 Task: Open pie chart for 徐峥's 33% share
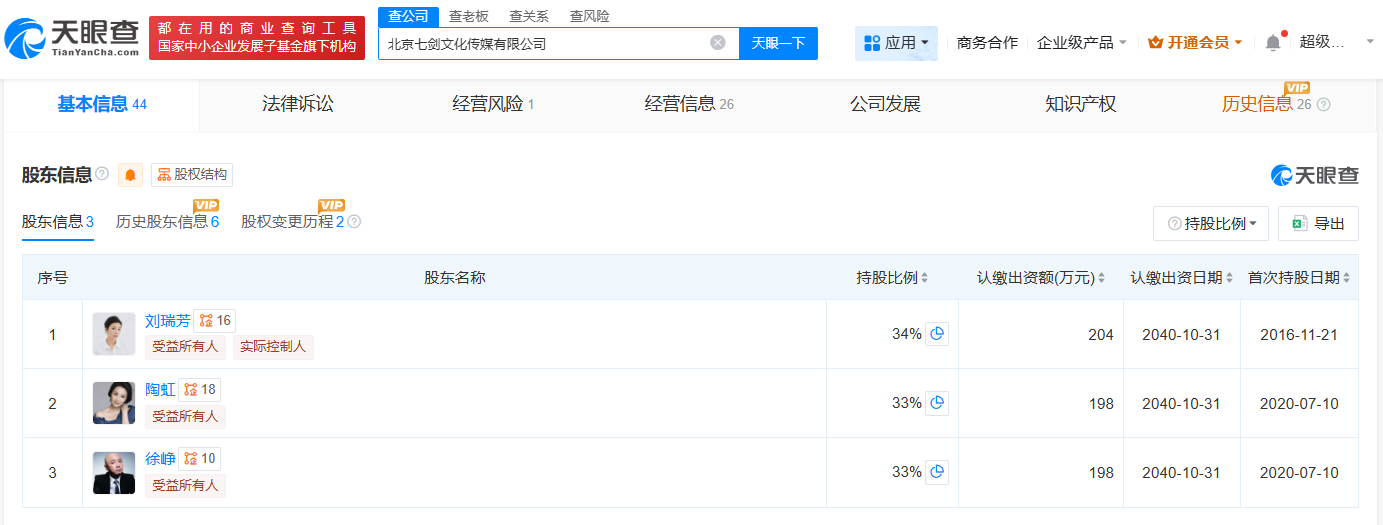coord(937,472)
